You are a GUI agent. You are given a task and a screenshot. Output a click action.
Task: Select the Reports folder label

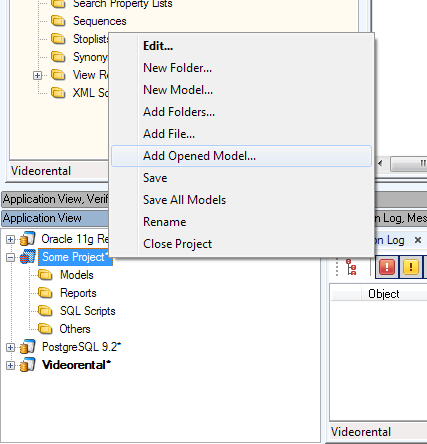(x=78, y=293)
